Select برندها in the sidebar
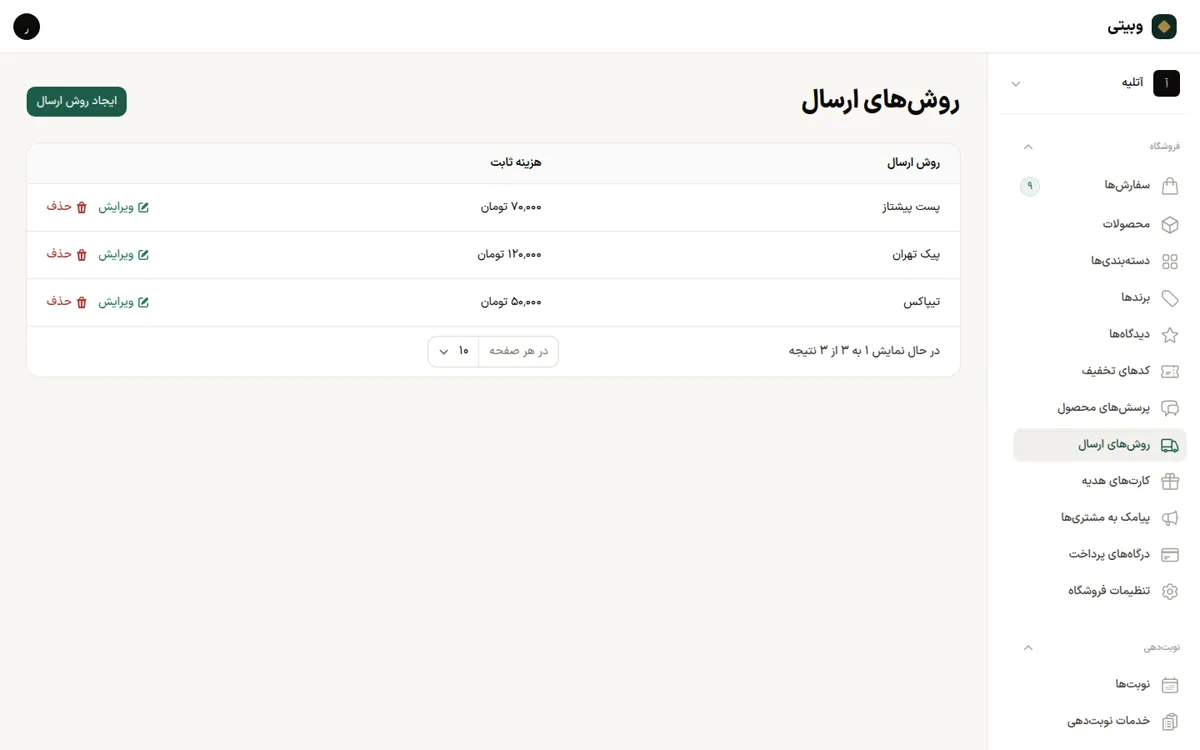Viewport: 1200px width, 750px height. tap(1100, 298)
